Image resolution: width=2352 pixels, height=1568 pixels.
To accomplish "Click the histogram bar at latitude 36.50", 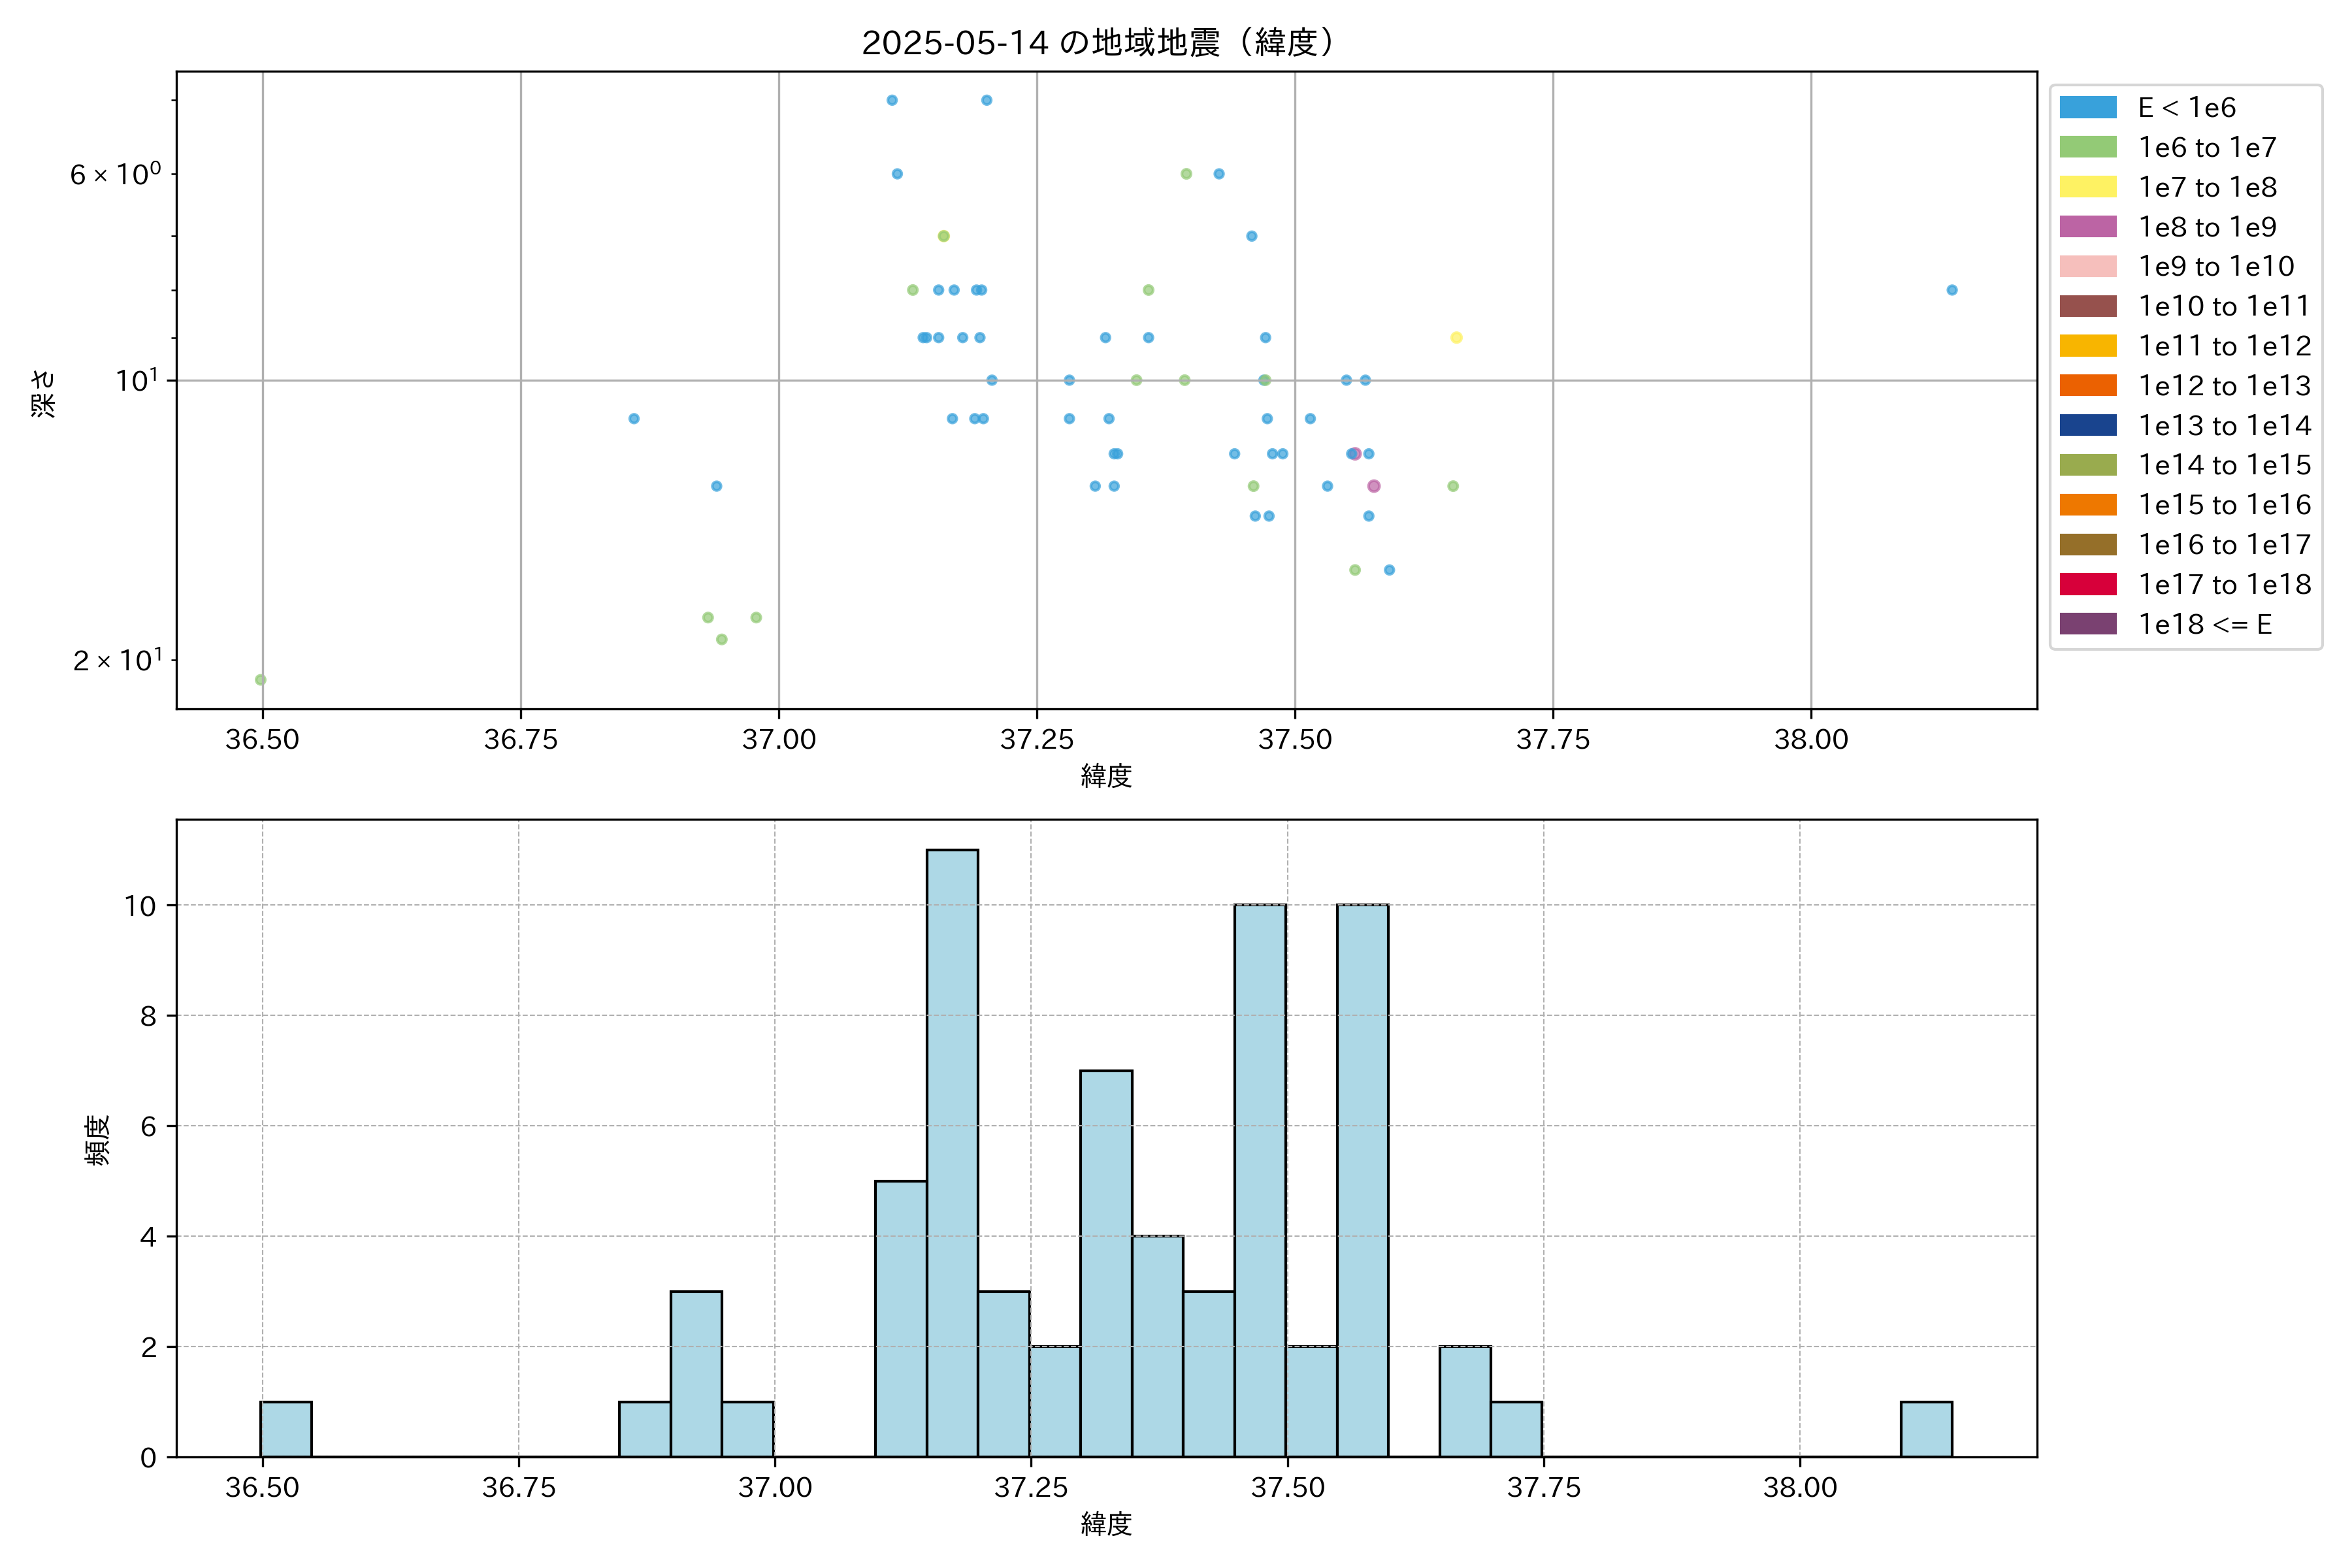I will (x=286, y=1428).
